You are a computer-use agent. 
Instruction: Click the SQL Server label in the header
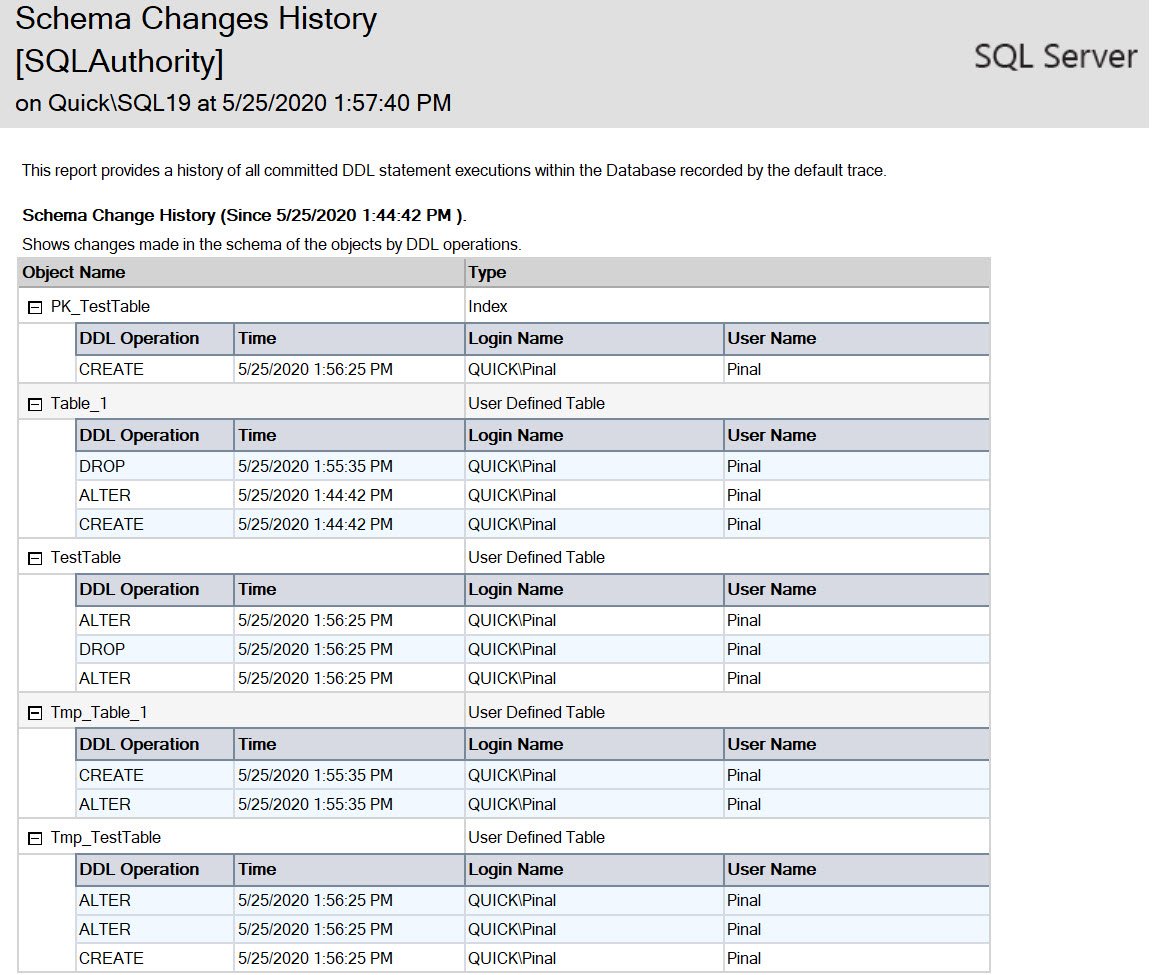point(1055,56)
